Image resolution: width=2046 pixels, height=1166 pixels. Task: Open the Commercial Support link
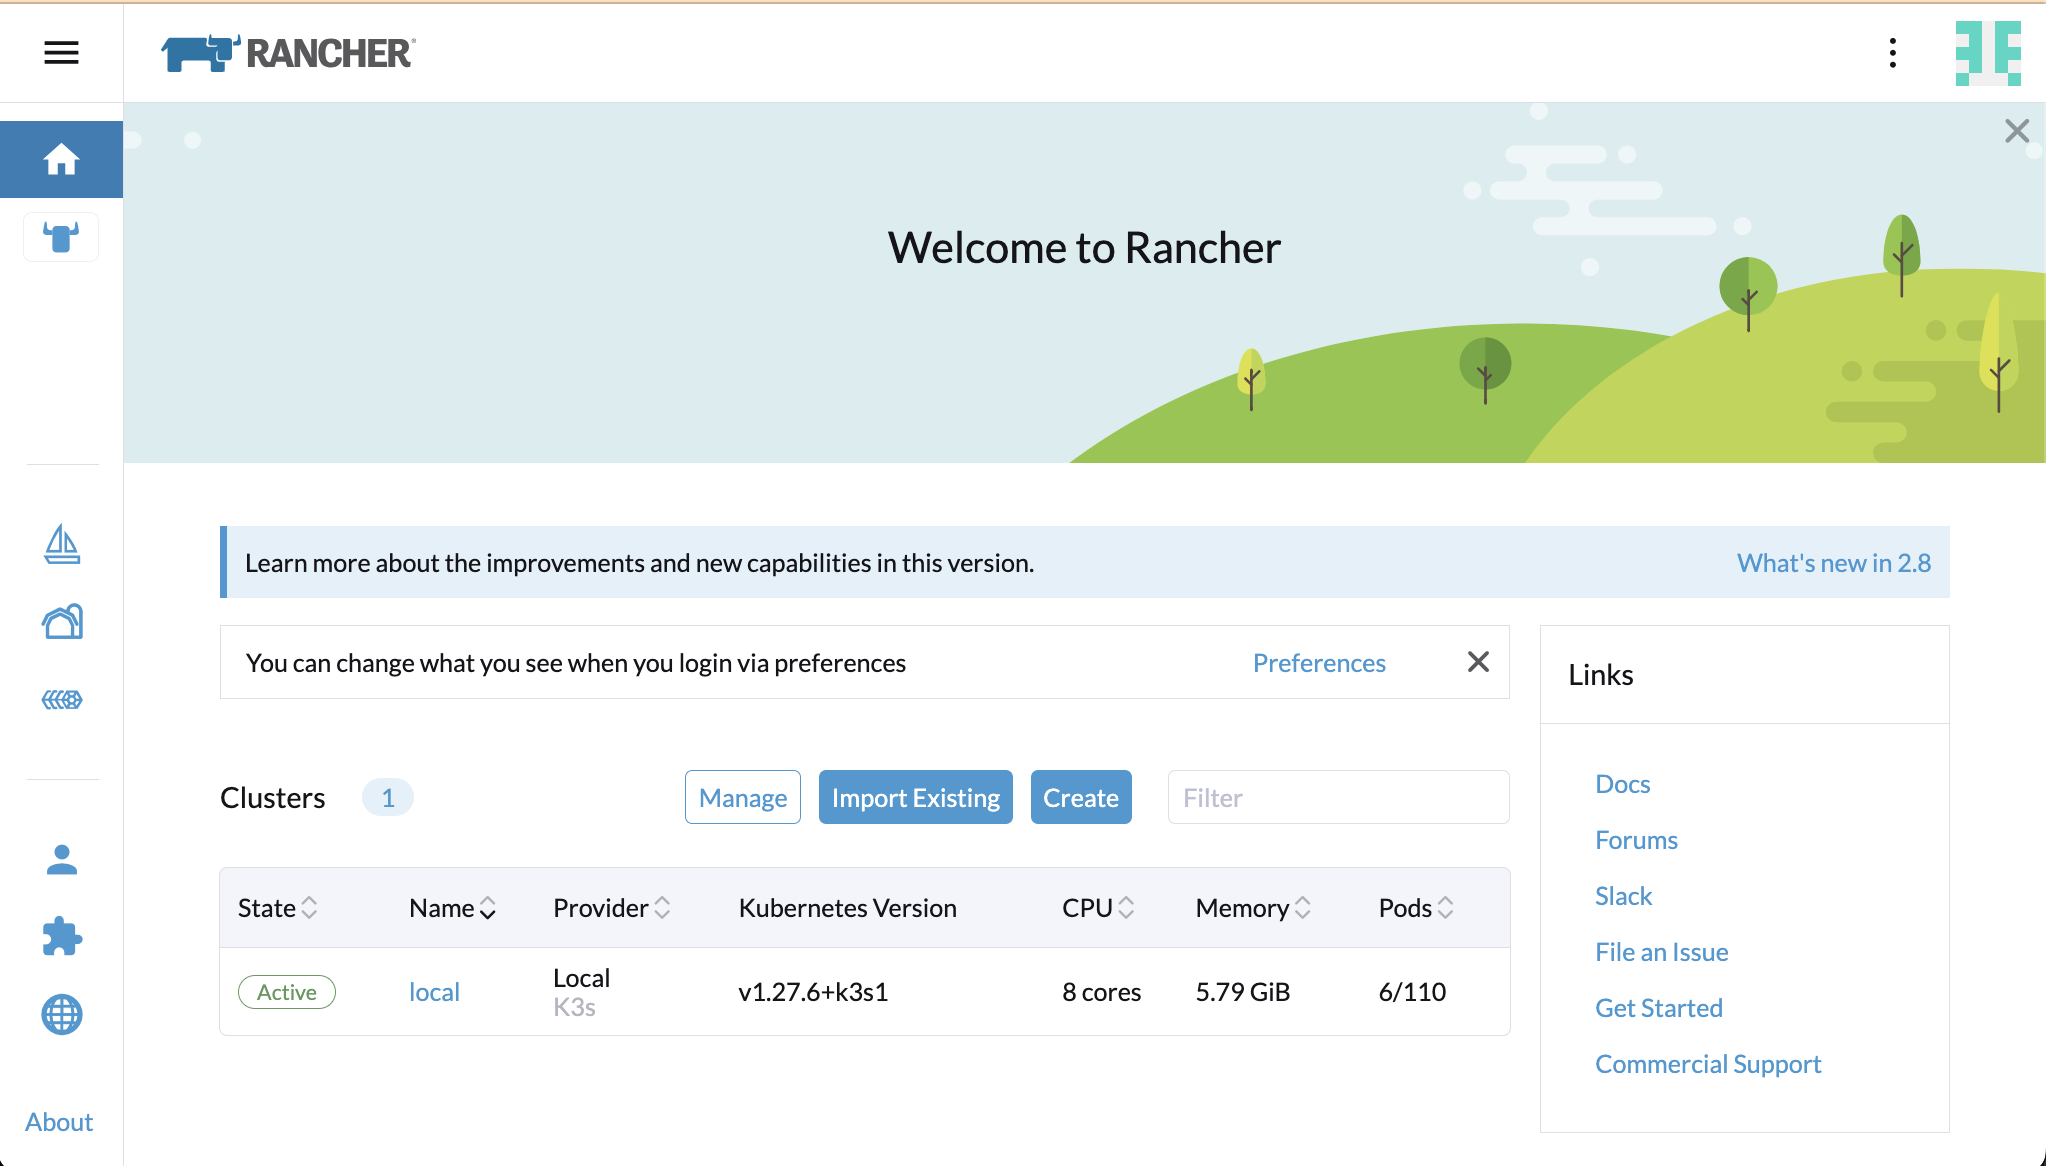tap(1708, 1064)
